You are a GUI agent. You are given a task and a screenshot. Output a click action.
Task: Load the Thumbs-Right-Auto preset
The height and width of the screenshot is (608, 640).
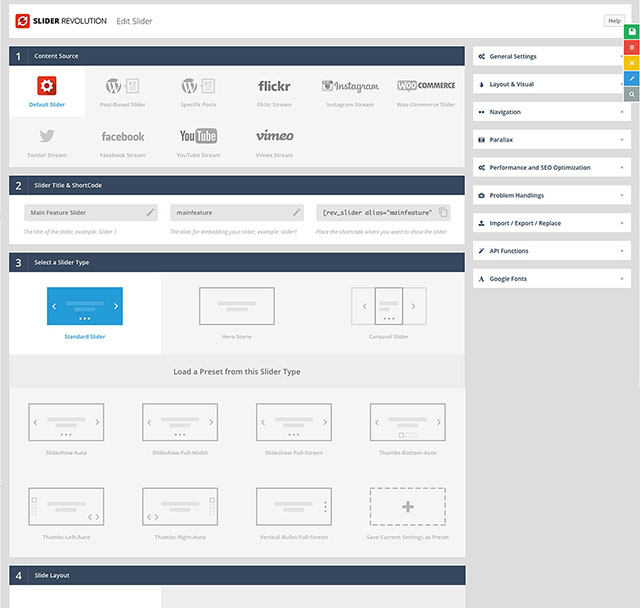[x=180, y=513]
